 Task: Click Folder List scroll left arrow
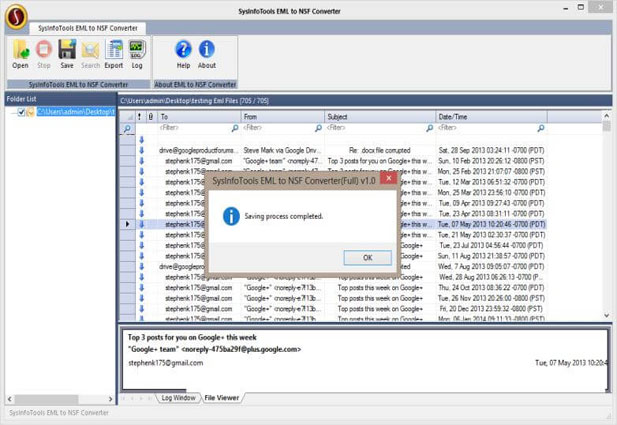point(9,399)
